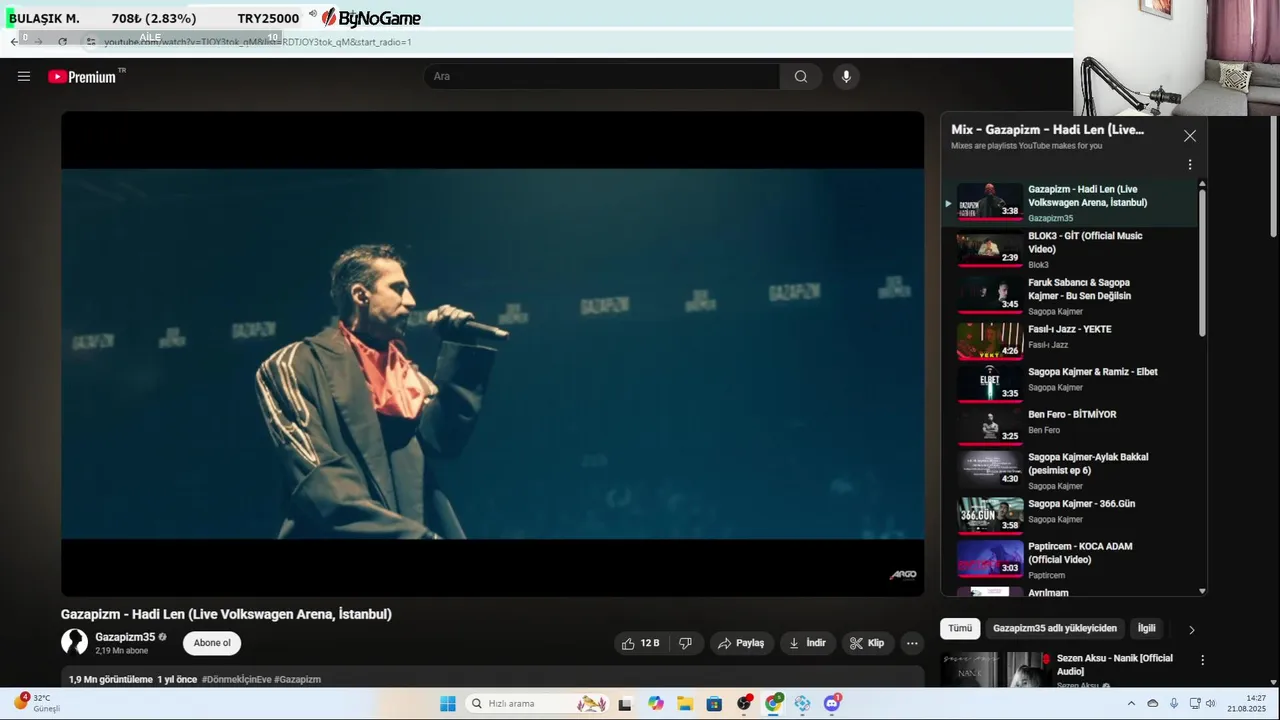The width and height of the screenshot is (1280, 720).
Task: Select Gazapizm35 adlı yükleyiciden chip
Action: pyautogui.click(x=1055, y=628)
